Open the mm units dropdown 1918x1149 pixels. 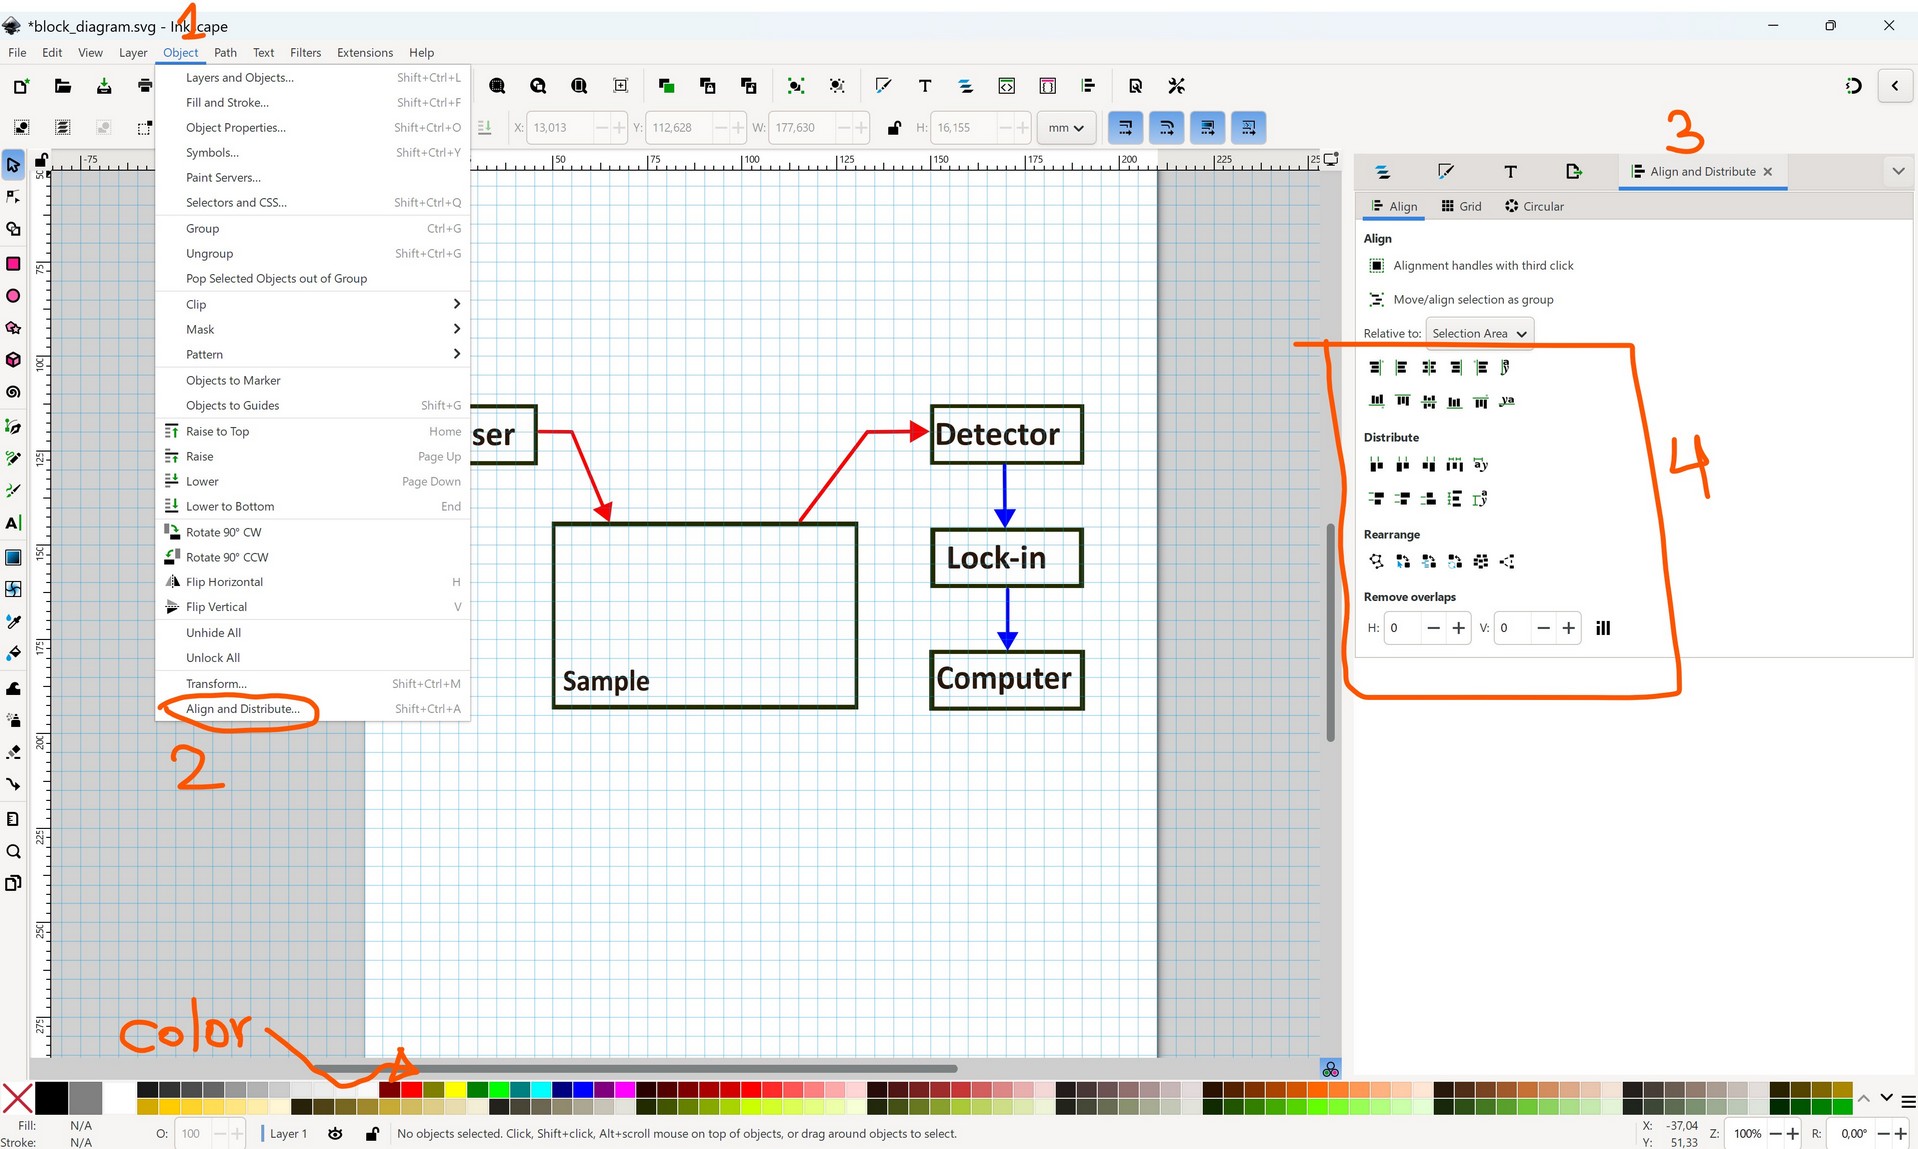point(1066,128)
